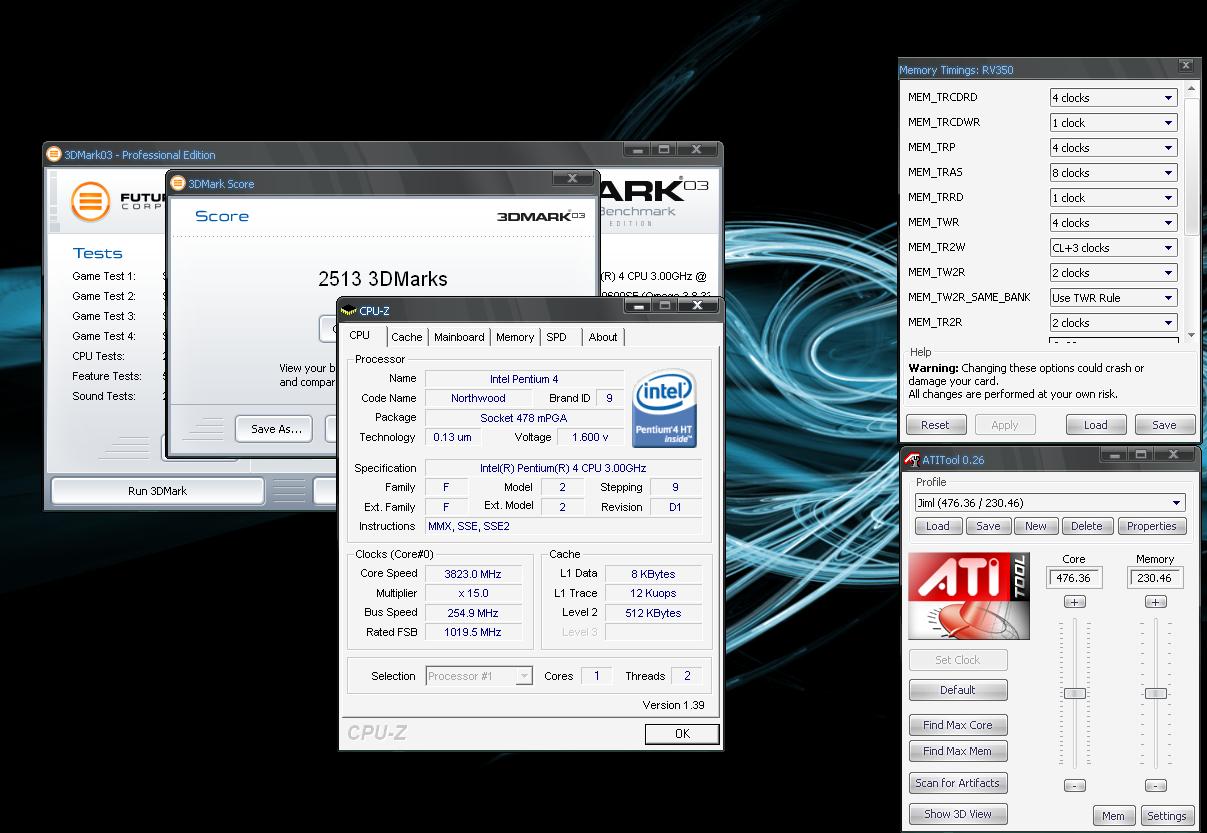Click the Rated FSB 1019.5 MHz value
This screenshot has width=1207, height=833.
pyautogui.click(x=473, y=632)
